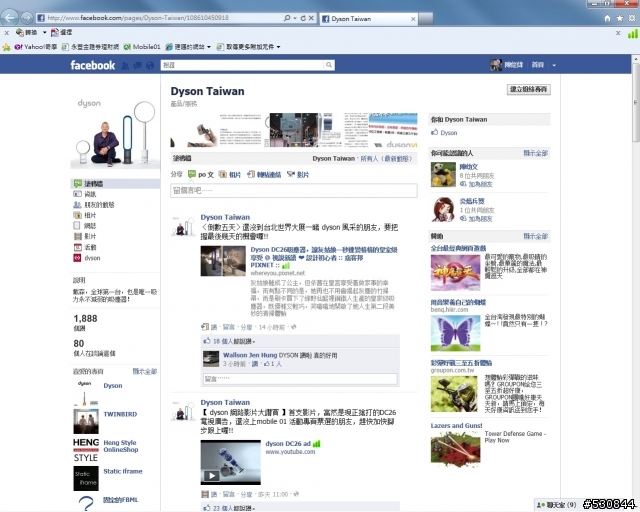640x512 pixels.
Task: Expand the 取得更多附加元件 dropdown
Action: click(x=278, y=47)
